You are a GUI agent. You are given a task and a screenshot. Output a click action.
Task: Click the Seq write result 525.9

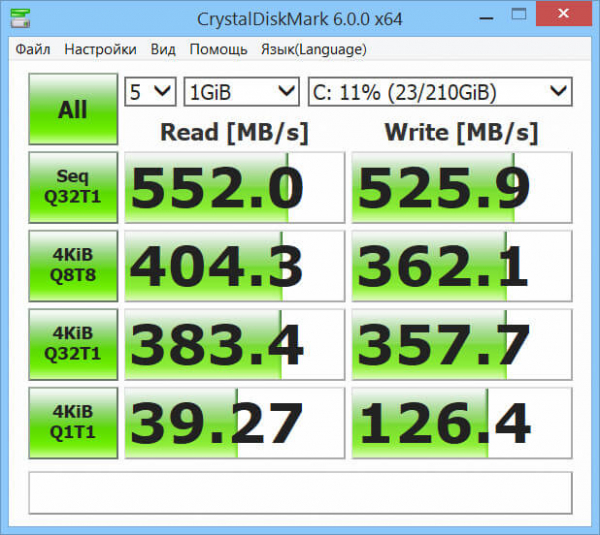click(x=462, y=188)
